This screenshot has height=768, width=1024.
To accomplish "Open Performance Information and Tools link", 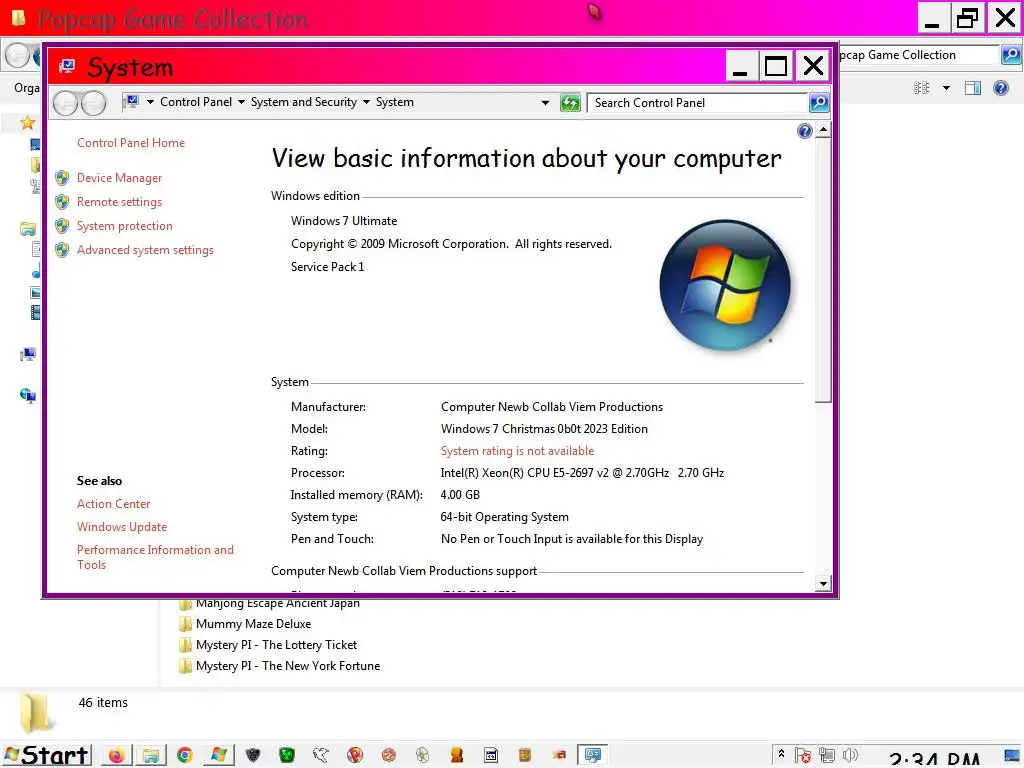I will tap(155, 557).
